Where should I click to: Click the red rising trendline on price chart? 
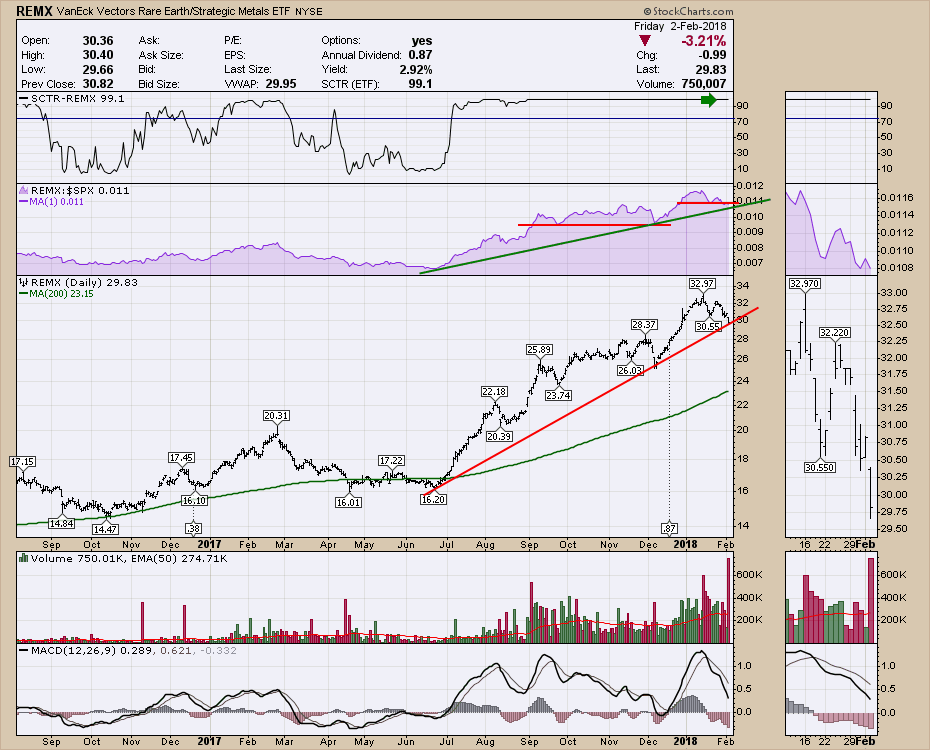591,401
